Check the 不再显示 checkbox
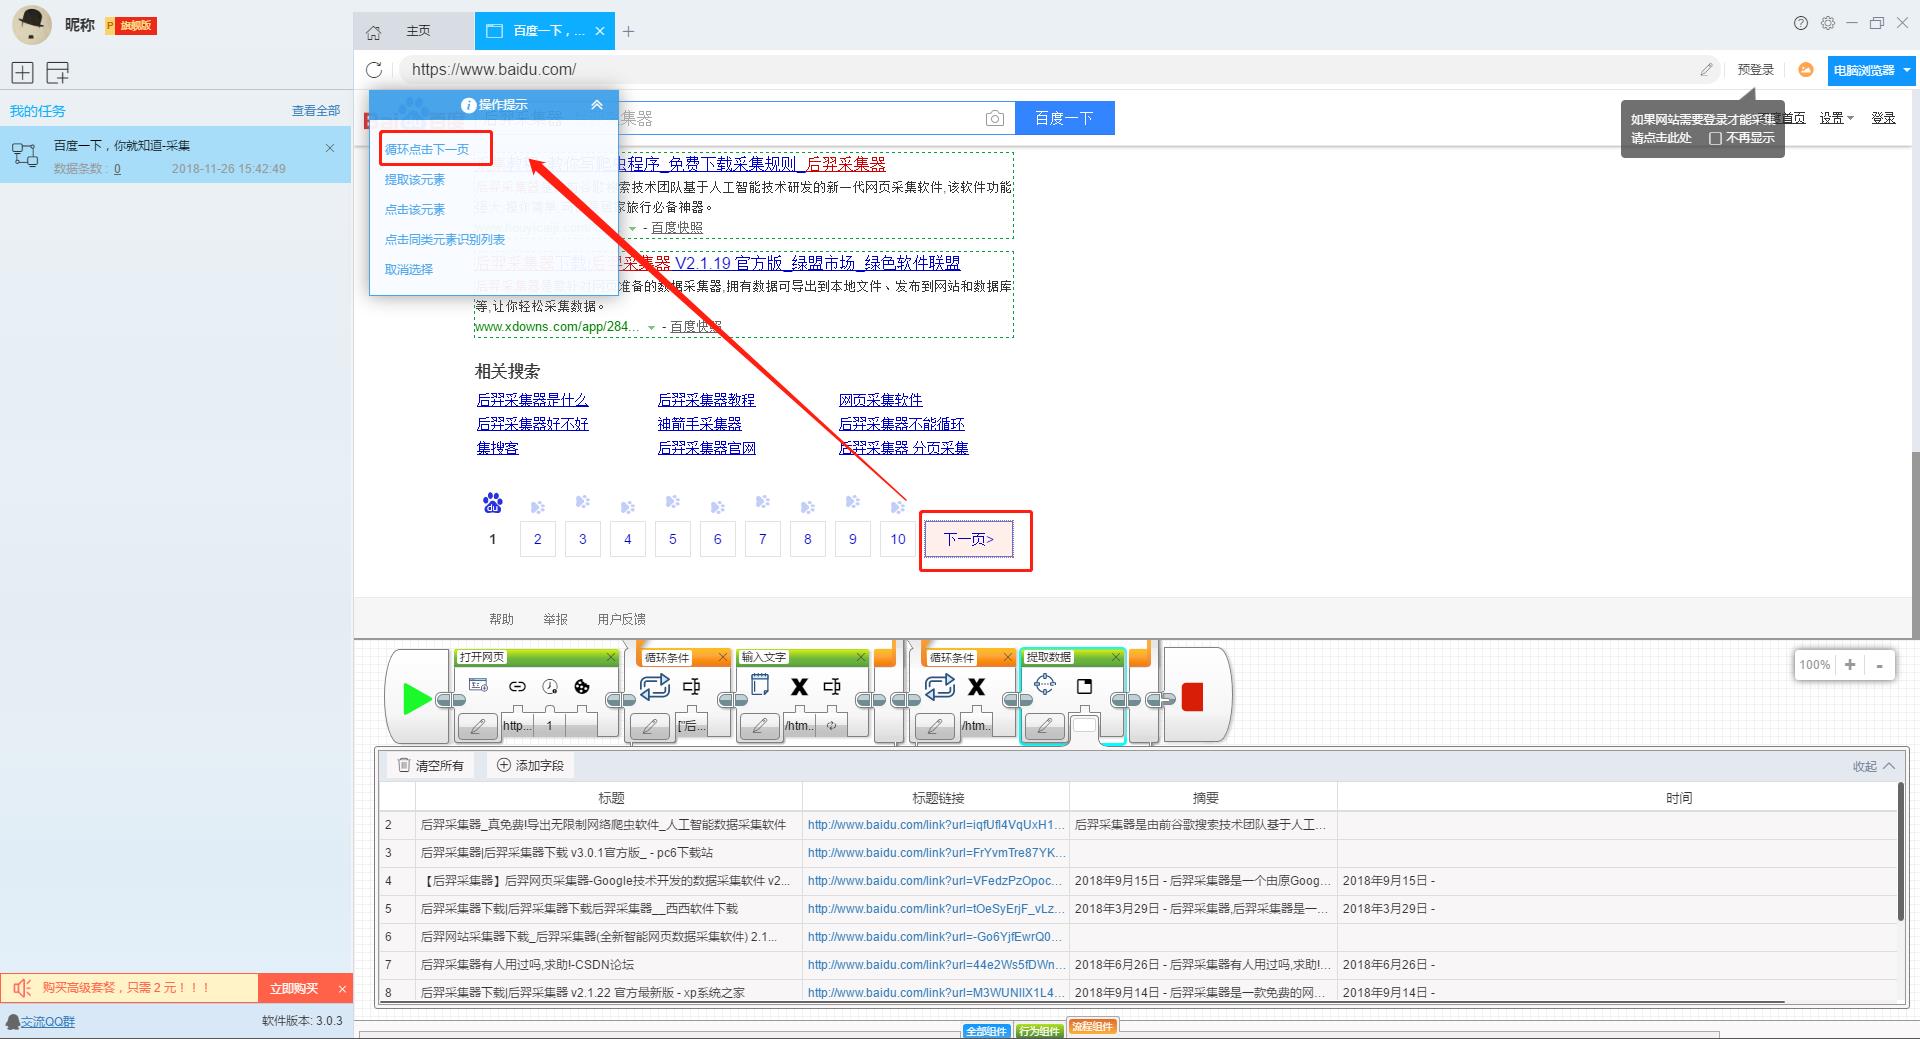Viewport: 1920px width, 1039px height. (1715, 138)
